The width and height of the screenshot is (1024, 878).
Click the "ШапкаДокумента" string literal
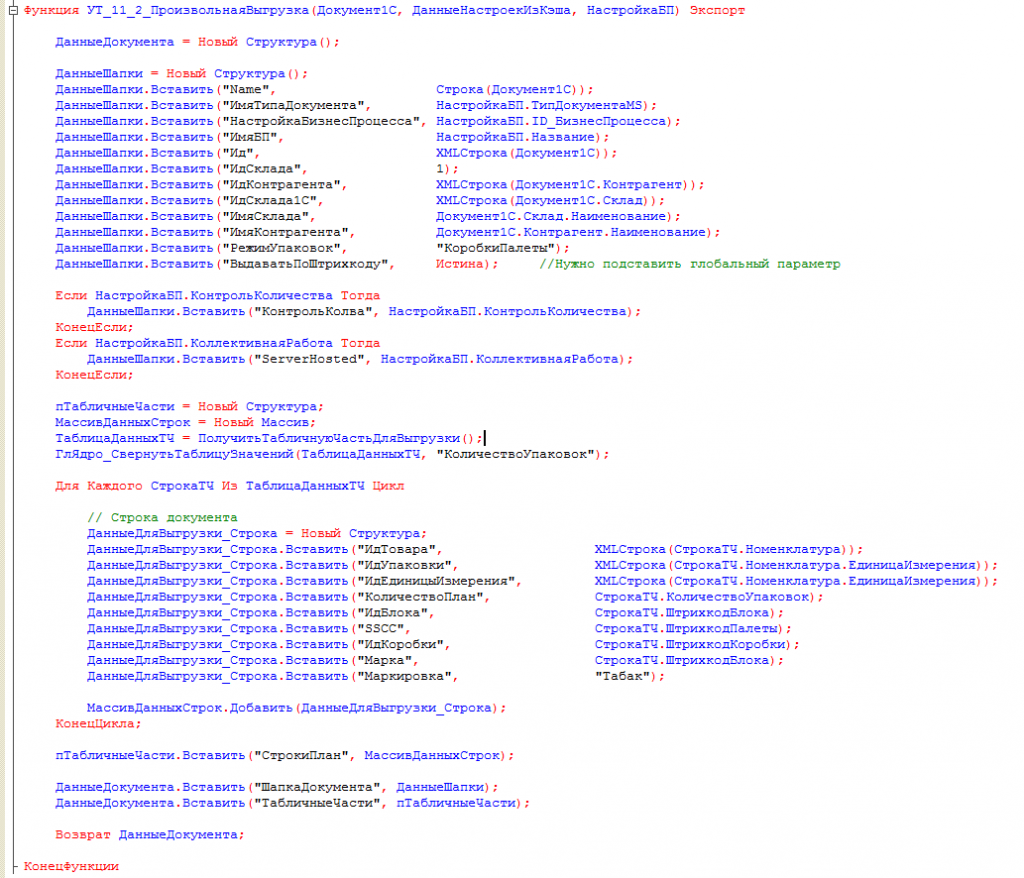tap(317, 788)
